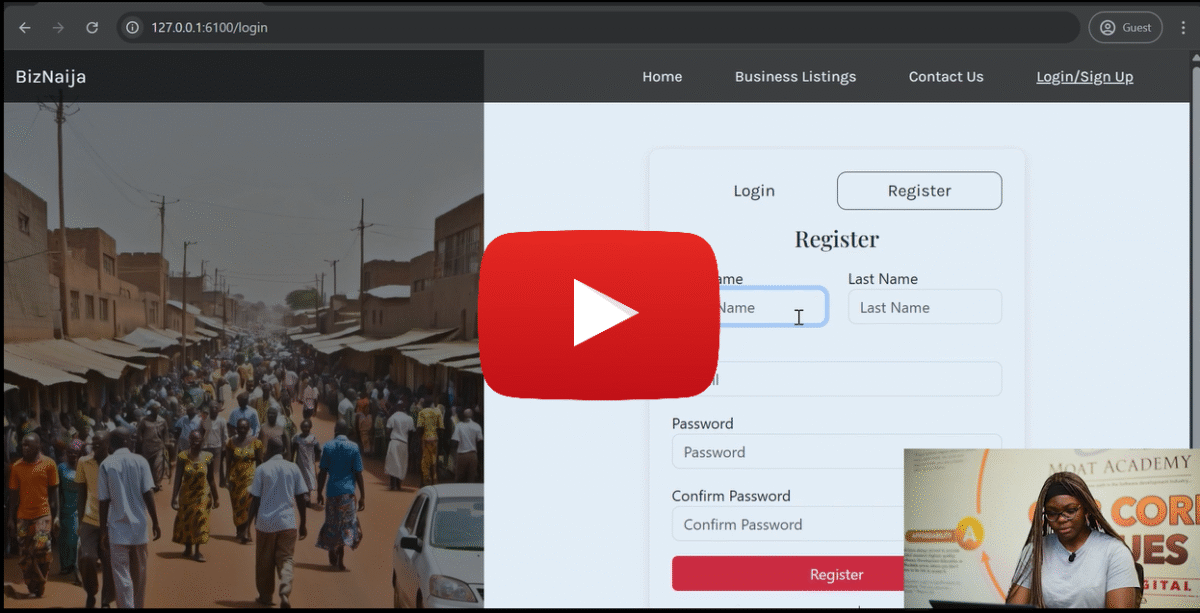
Task: Go to the Home nav link
Action: click(x=662, y=77)
